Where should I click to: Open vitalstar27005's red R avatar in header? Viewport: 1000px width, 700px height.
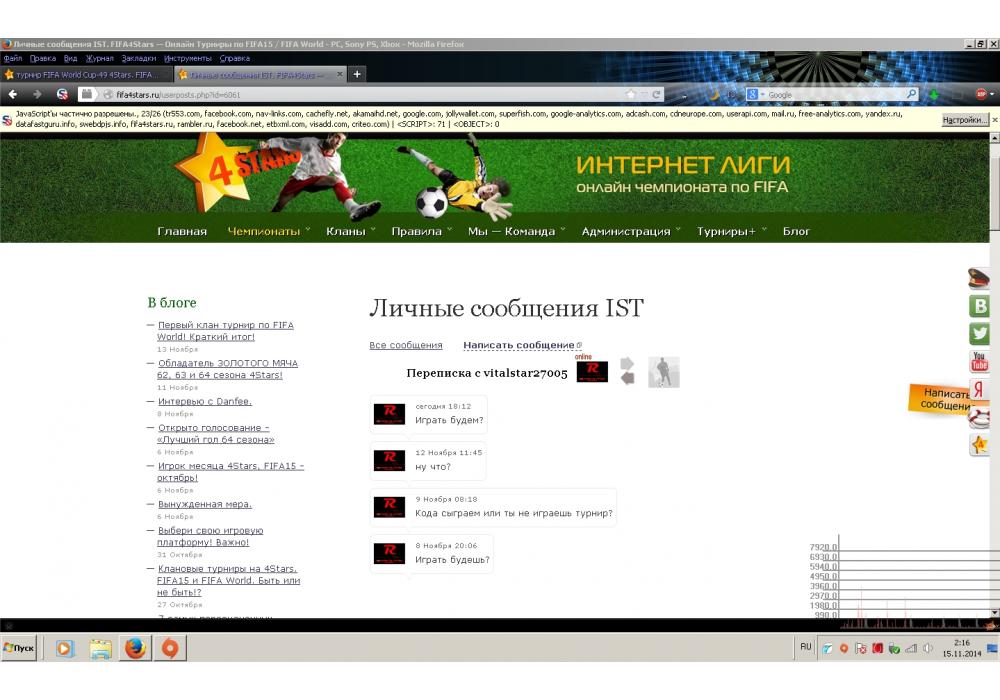(592, 370)
